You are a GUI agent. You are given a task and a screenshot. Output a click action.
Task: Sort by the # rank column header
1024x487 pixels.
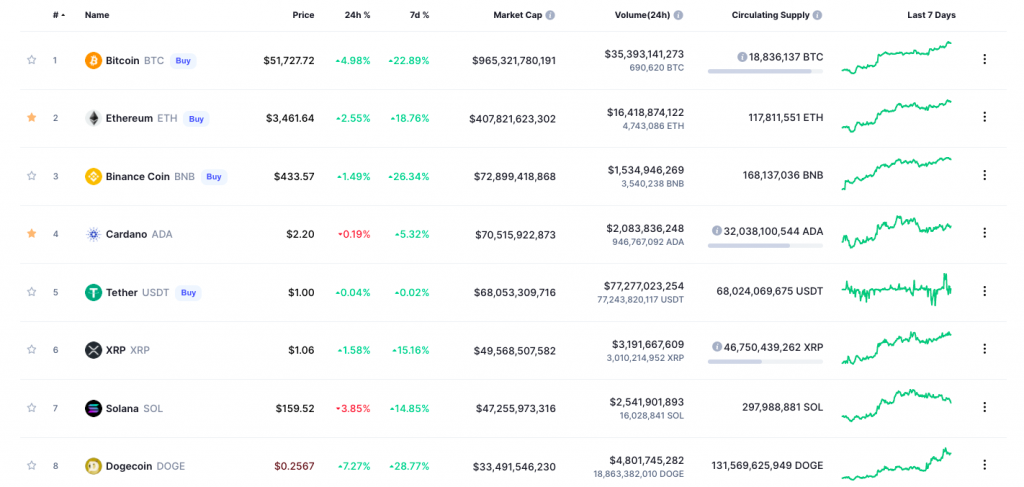tap(59, 15)
